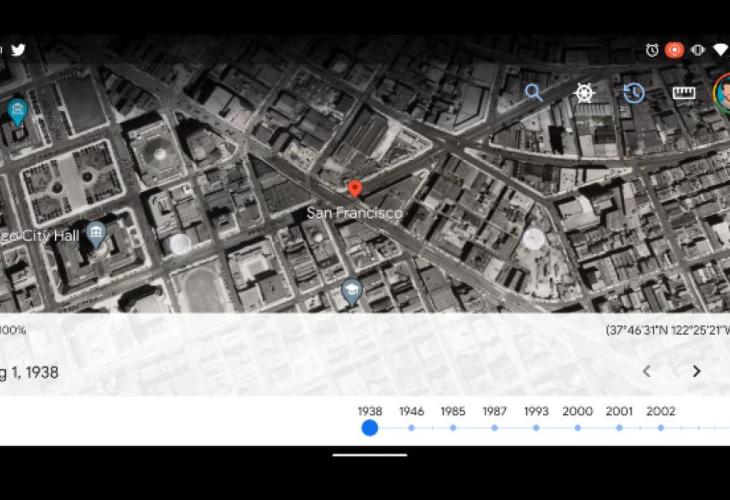The height and width of the screenshot is (500, 730).
Task: Tap the San Francisco place label
Action: 354,213
